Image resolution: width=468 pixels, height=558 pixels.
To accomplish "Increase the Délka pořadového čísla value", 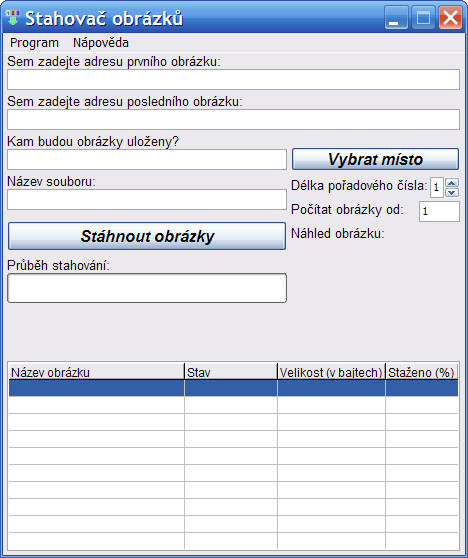I will point(452,183).
